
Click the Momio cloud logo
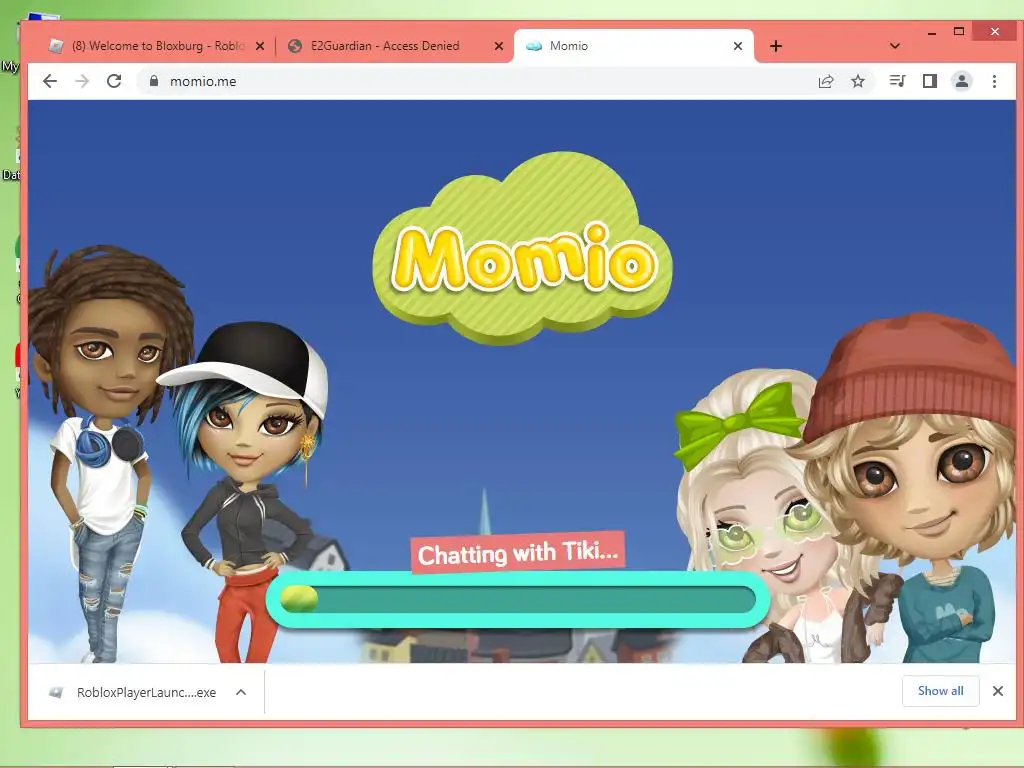[x=522, y=248]
